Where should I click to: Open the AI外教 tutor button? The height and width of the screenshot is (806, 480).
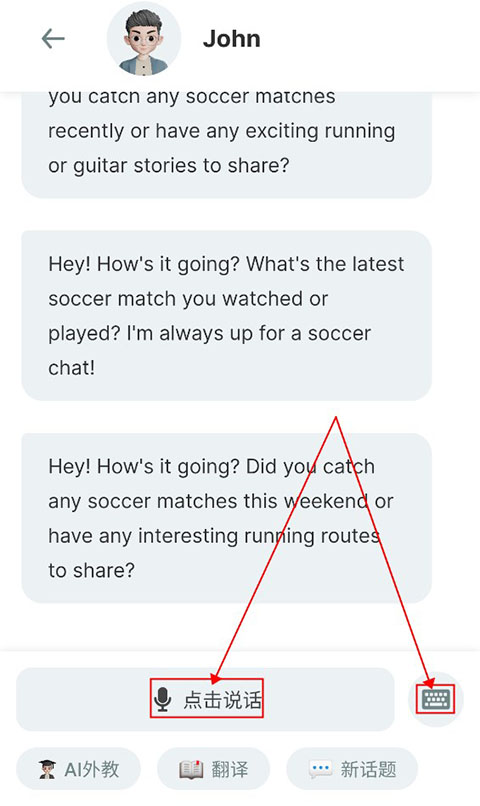pyautogui.click(x=79, y=769)
